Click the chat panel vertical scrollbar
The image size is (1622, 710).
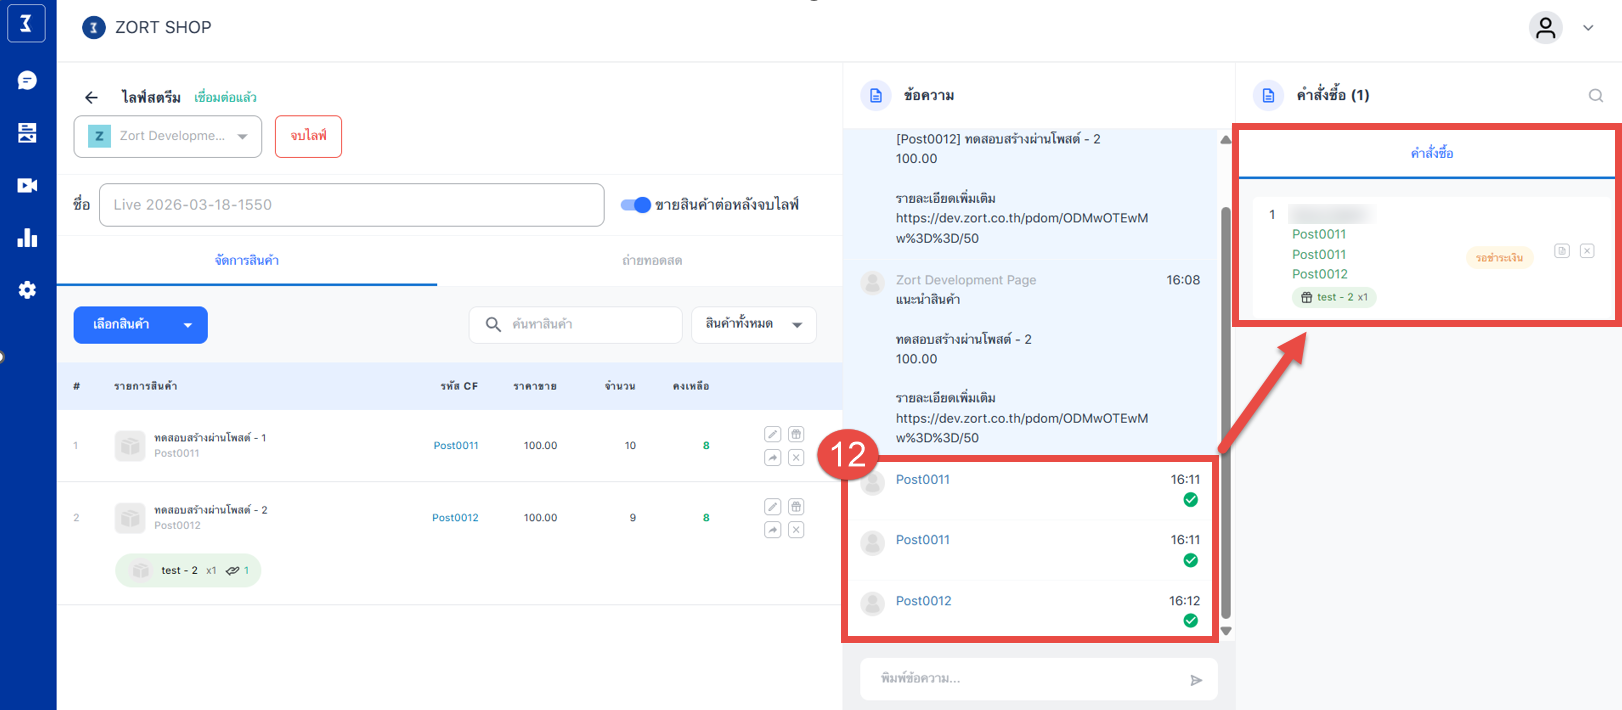point(1226,400)
